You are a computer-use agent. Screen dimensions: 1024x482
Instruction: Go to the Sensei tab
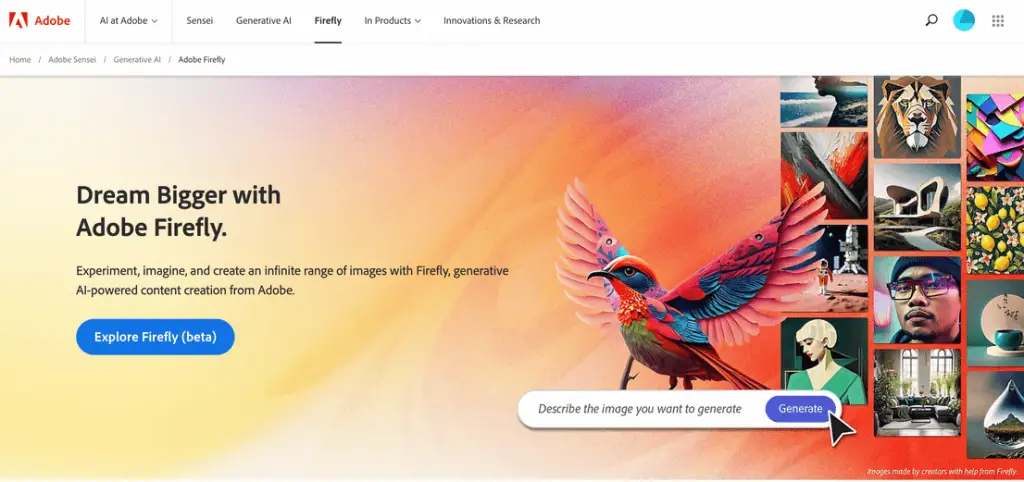[199, 21]
